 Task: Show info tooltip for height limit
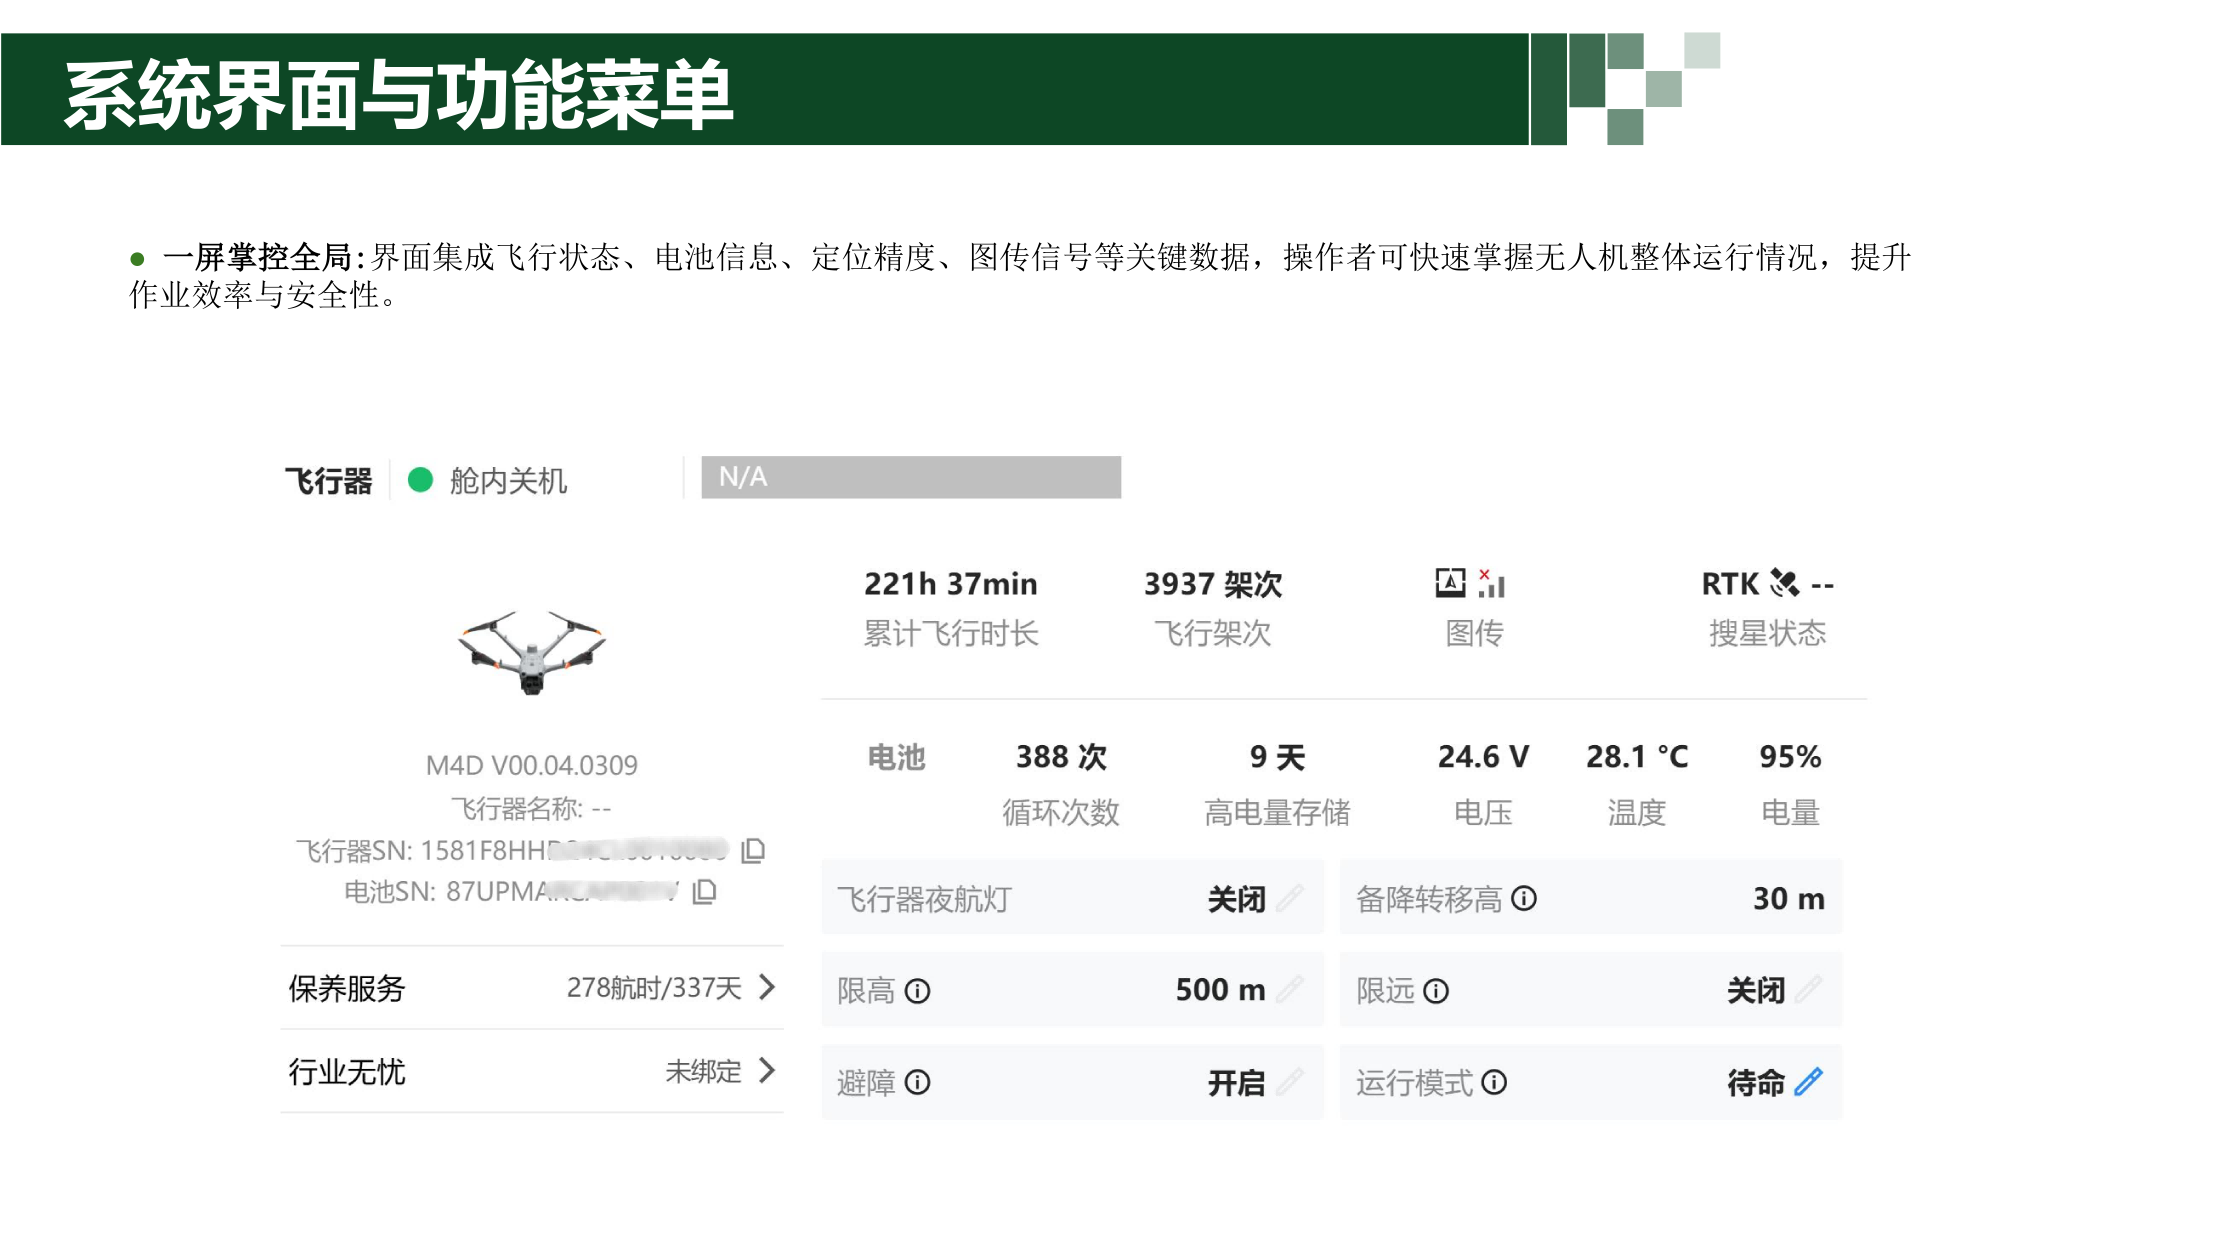click(x=917, y=991)
